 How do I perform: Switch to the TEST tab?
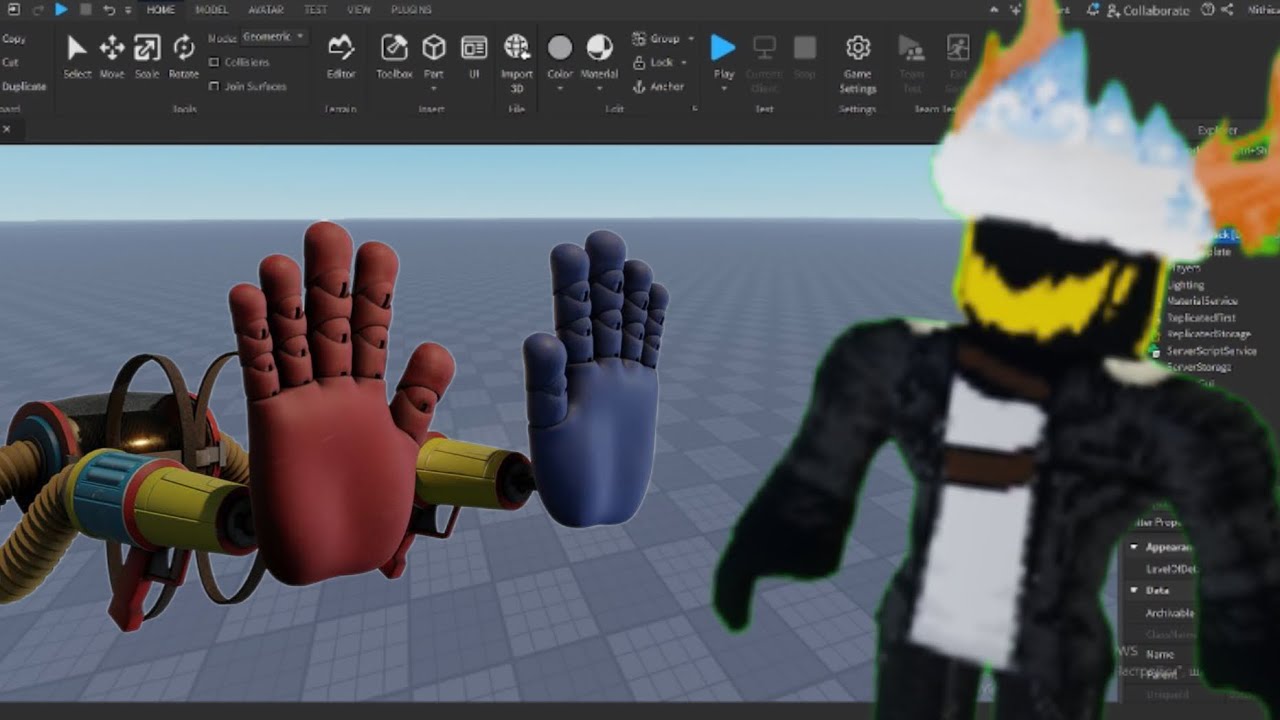click(315, 9)
